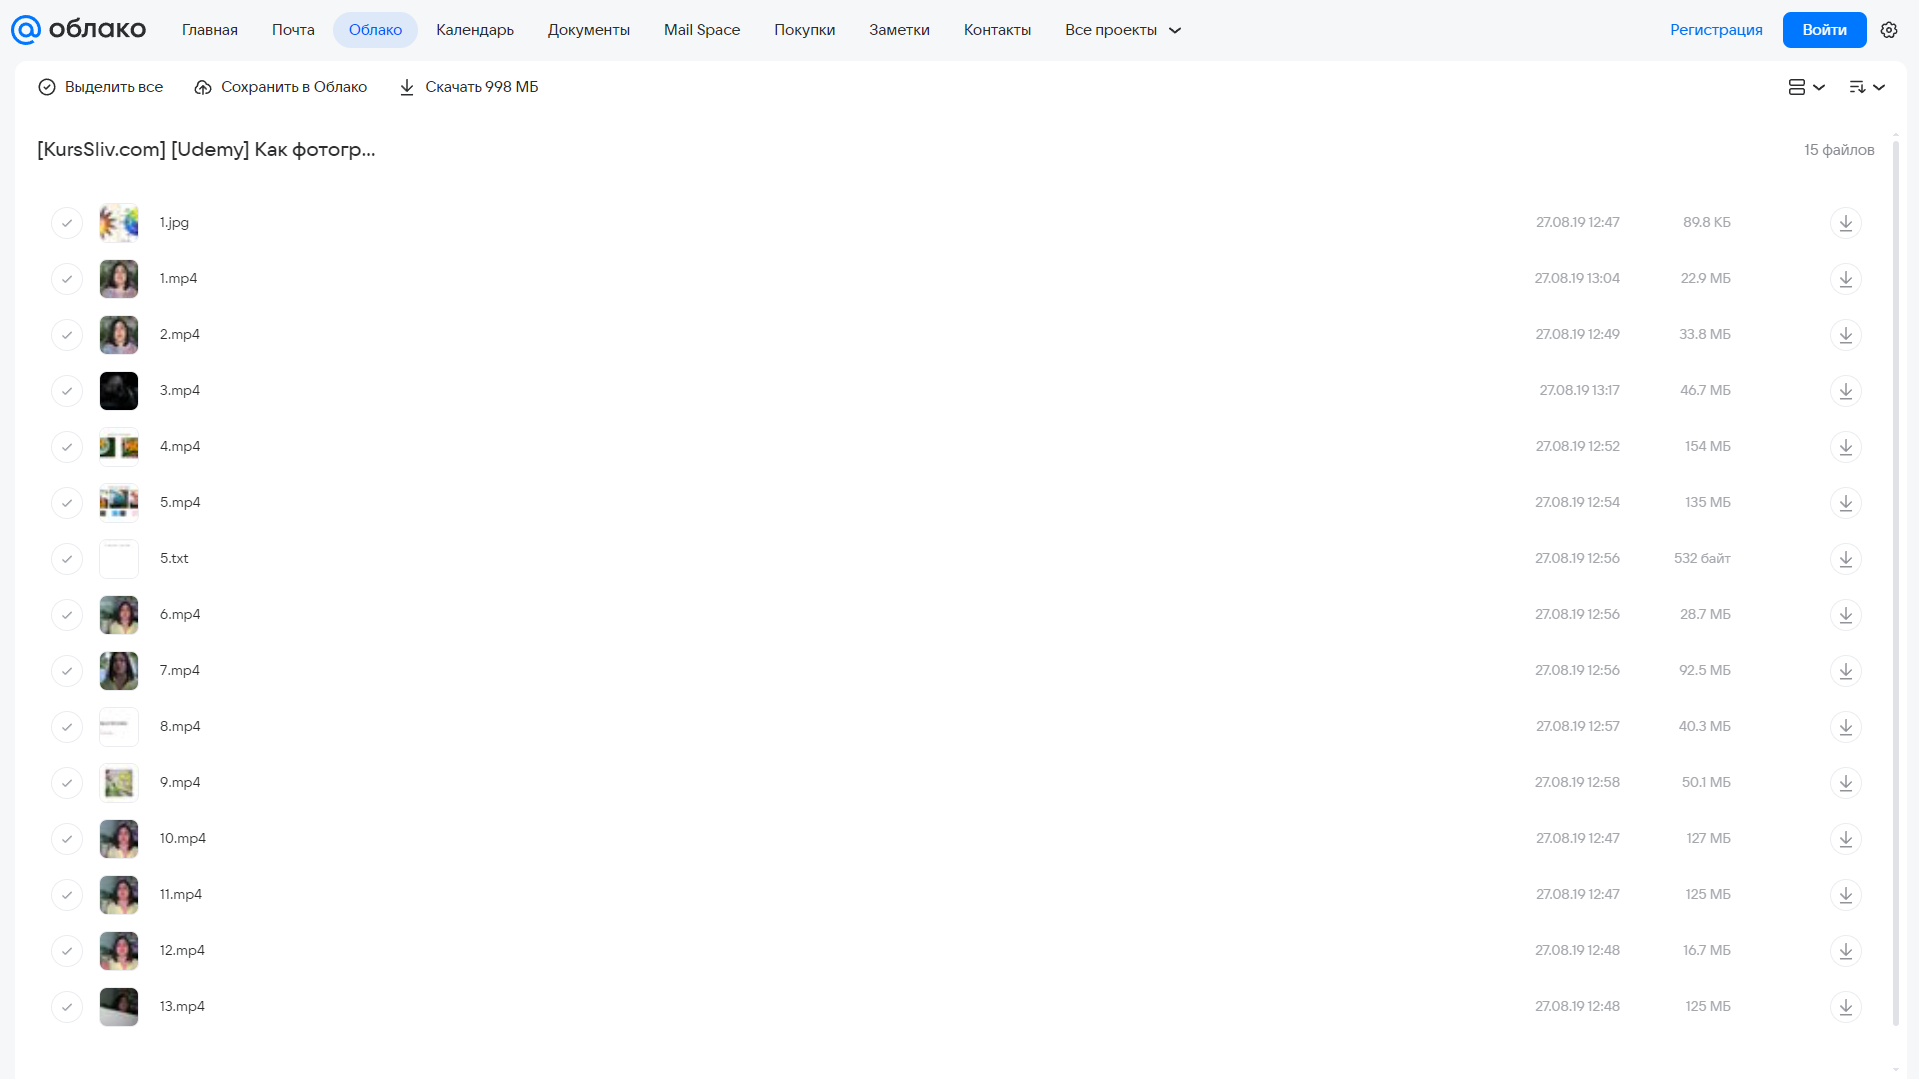The width and height of the screenshot is (1919, 1079).
Task: Click download icon next to 13.mp4
Action: click(x=1846, y=1007)
